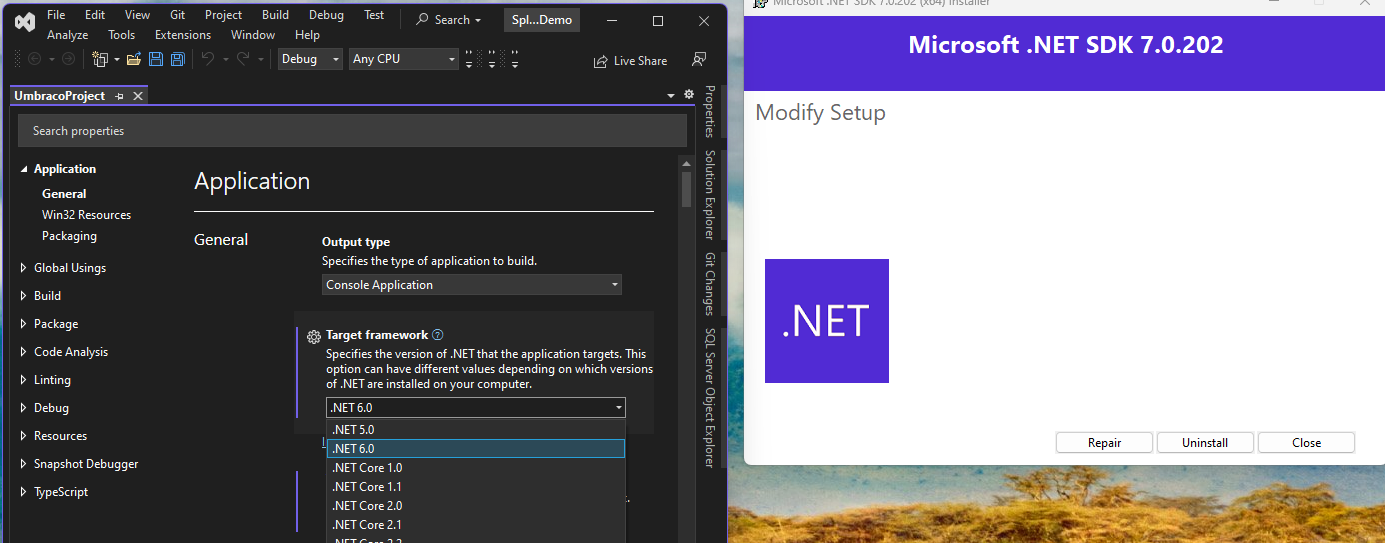Click Close in .NET SDK installer
Image resolution: width=1385 pixels, height=543 pixels.
pyautogui.click(x=1306, y=443)
